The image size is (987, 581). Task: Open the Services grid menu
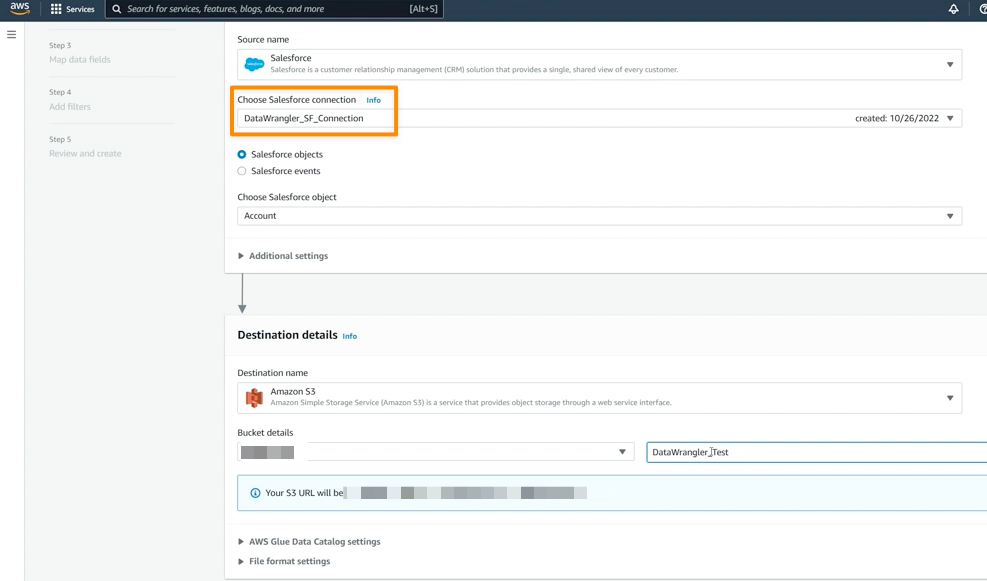coord(56,9)
